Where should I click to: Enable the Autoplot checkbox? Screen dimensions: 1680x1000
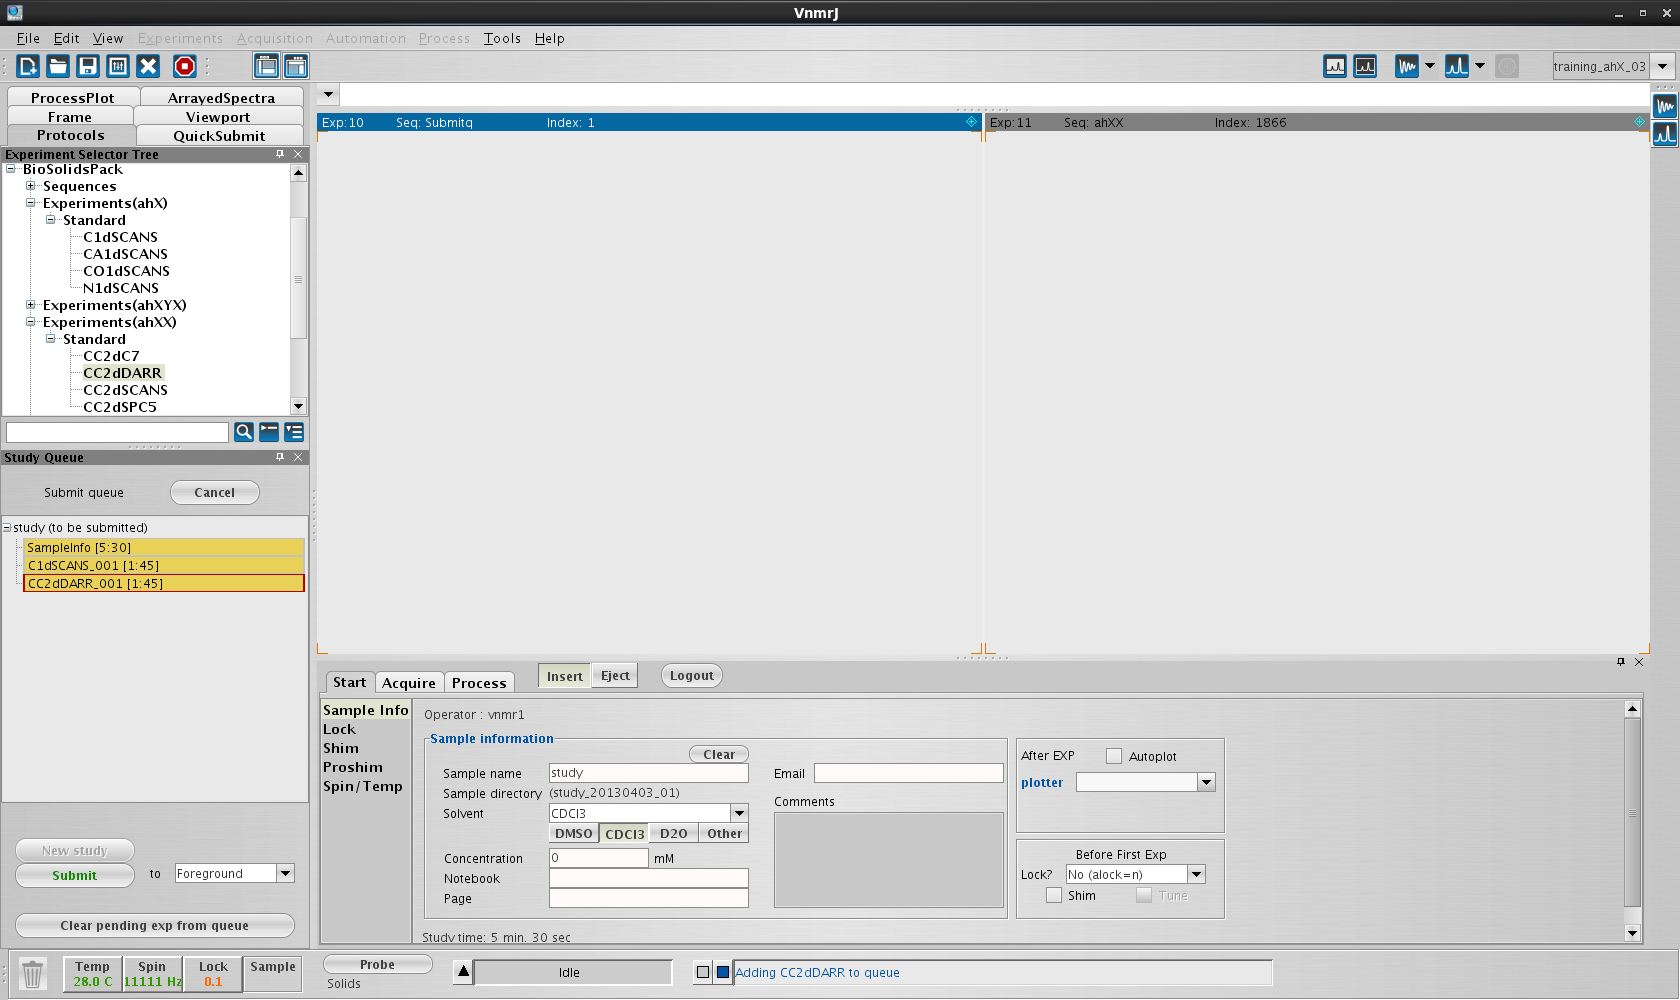coord(1114,756)
